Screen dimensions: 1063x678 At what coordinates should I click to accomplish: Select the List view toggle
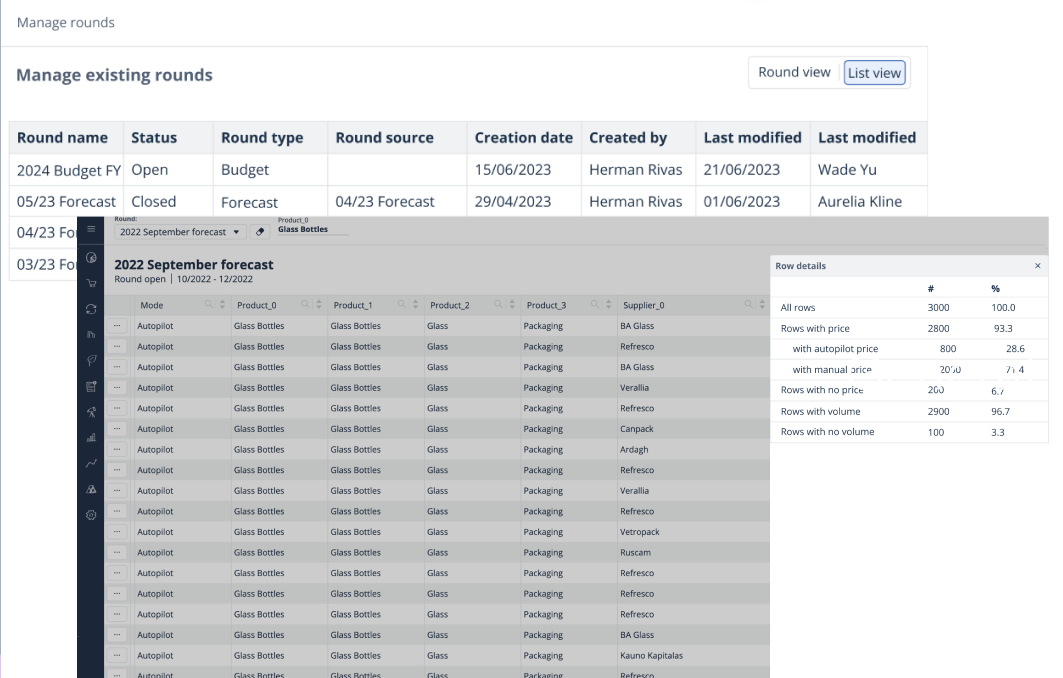point(874,73)
